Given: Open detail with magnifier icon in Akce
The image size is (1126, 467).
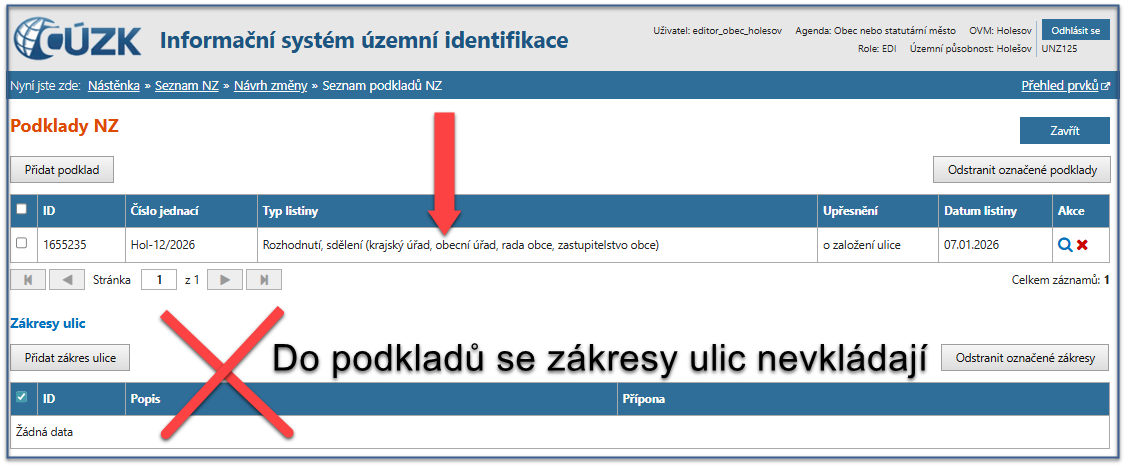Looking at the screenshot, I should pos(1064,244).
